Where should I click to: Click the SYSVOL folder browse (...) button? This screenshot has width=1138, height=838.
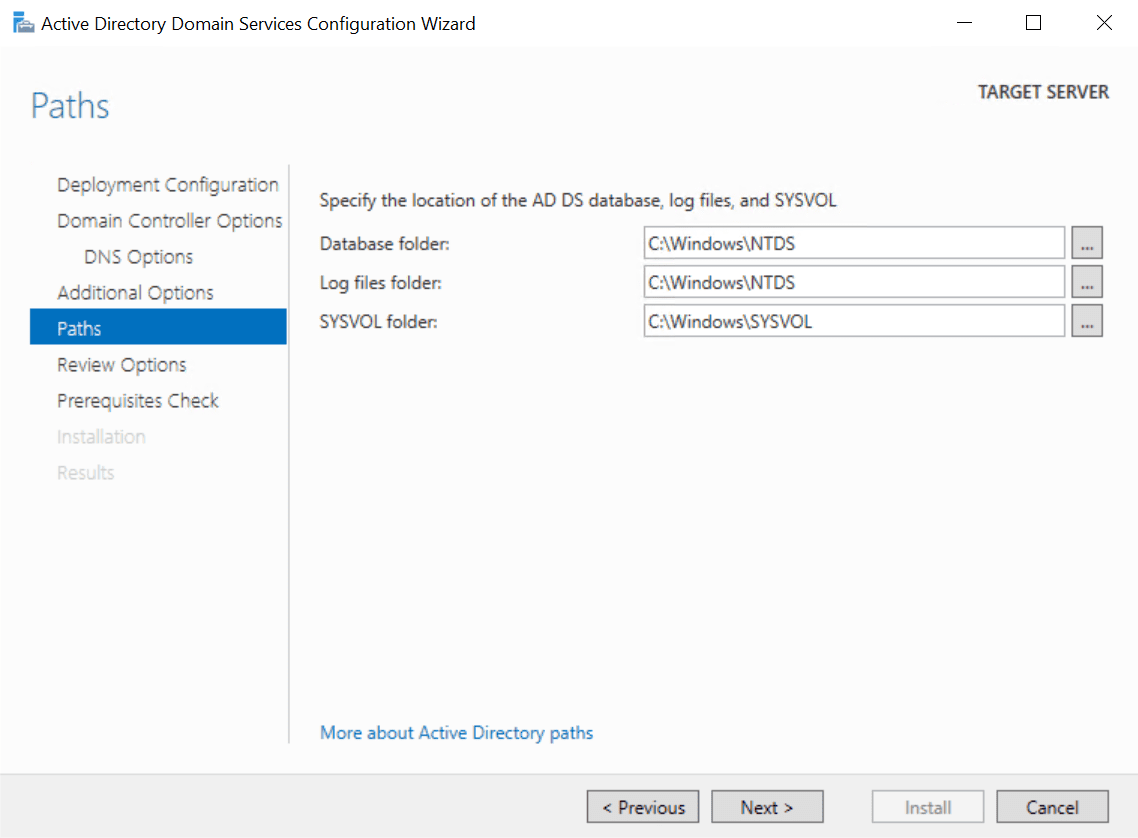(1087, 321)
